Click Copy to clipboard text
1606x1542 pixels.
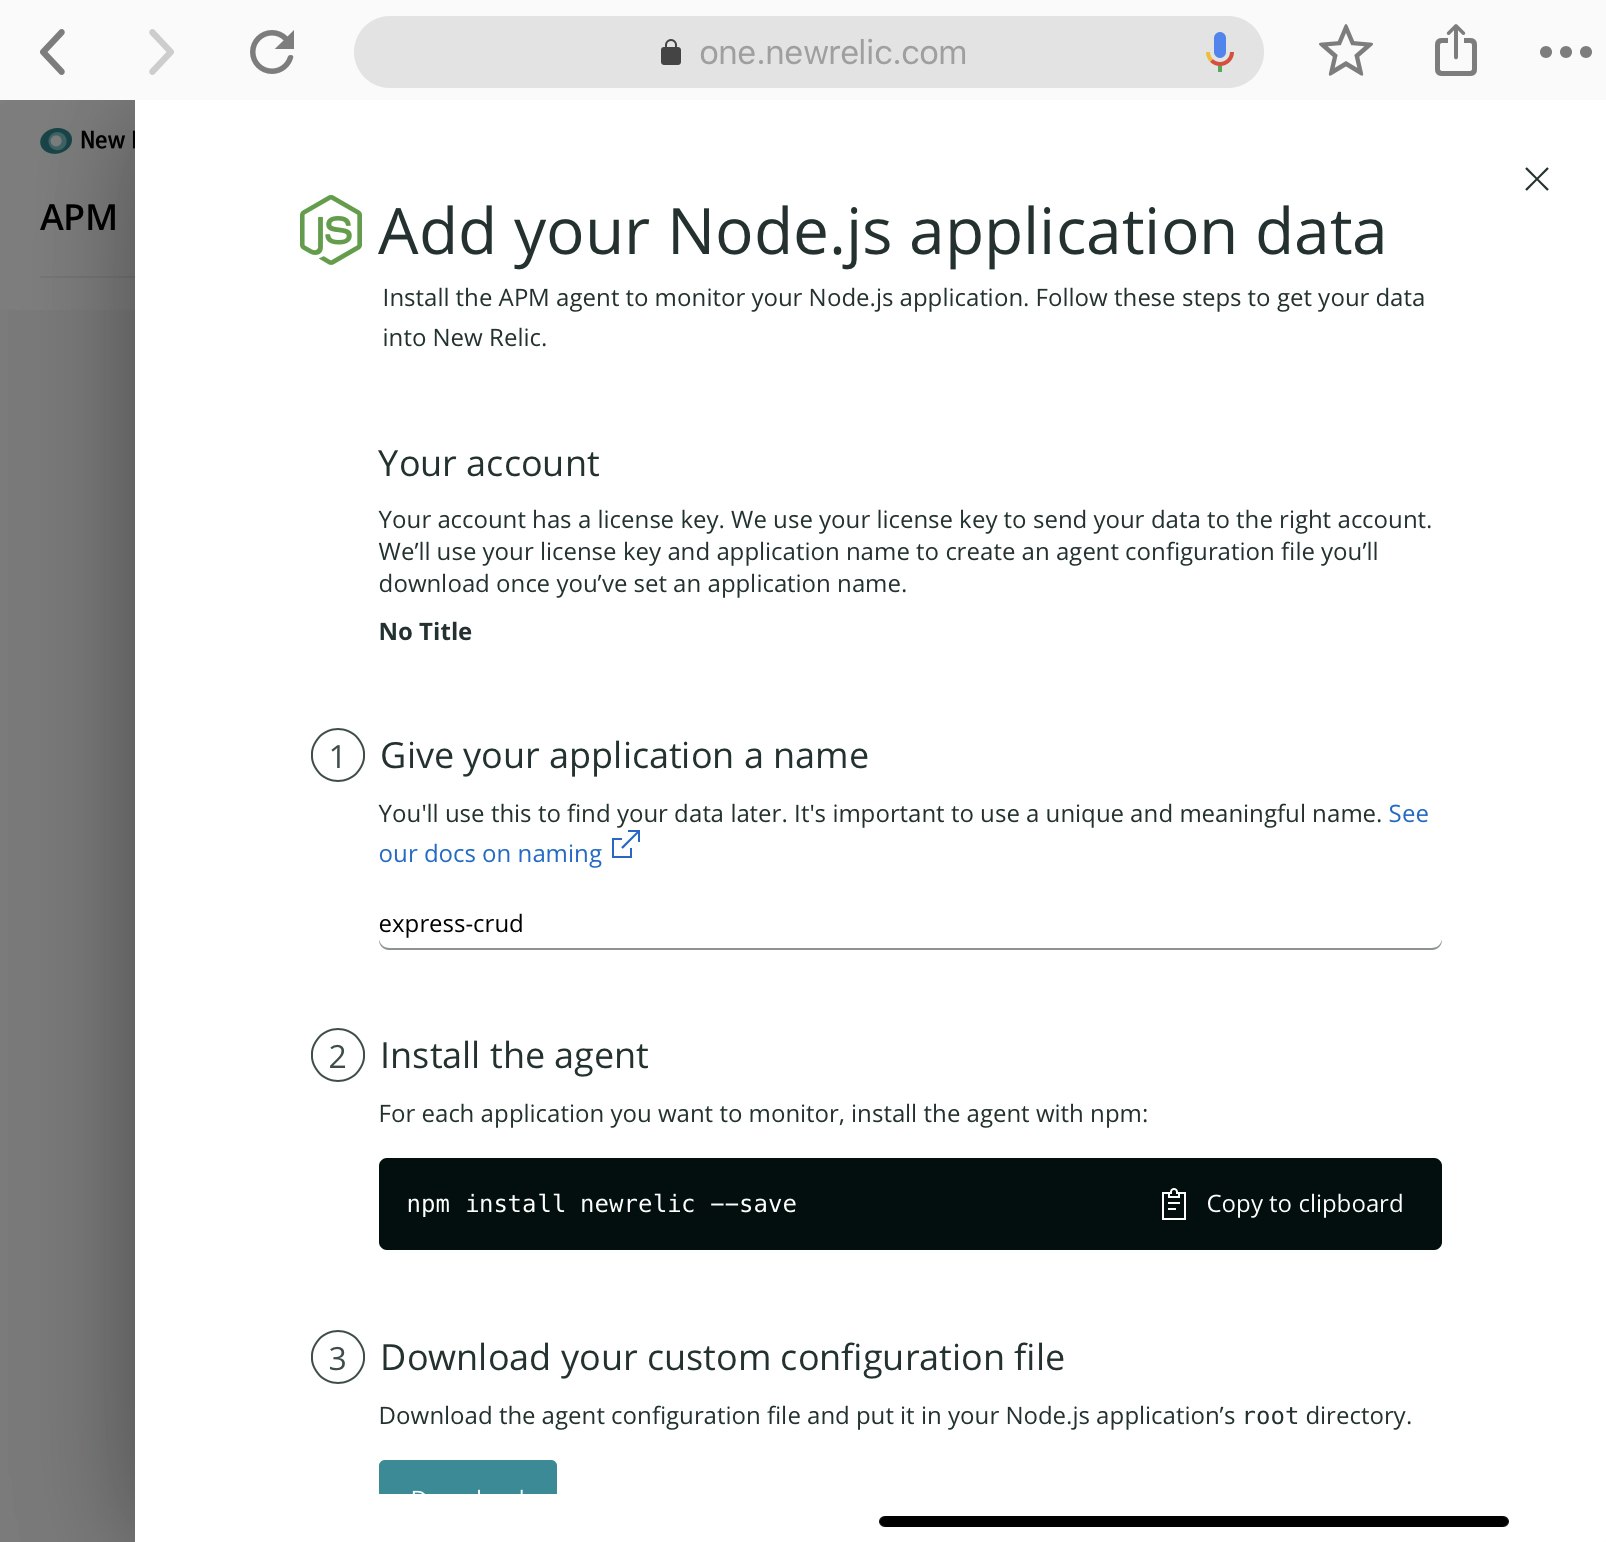(1304, 1204)
